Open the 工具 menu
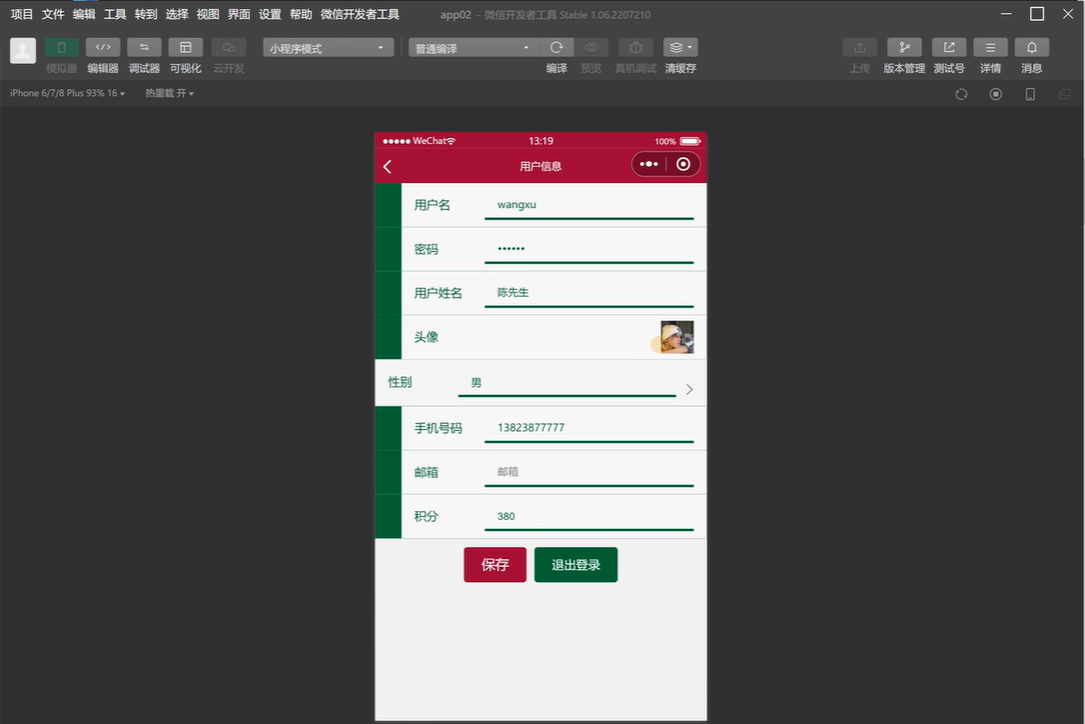 [115, 14]
